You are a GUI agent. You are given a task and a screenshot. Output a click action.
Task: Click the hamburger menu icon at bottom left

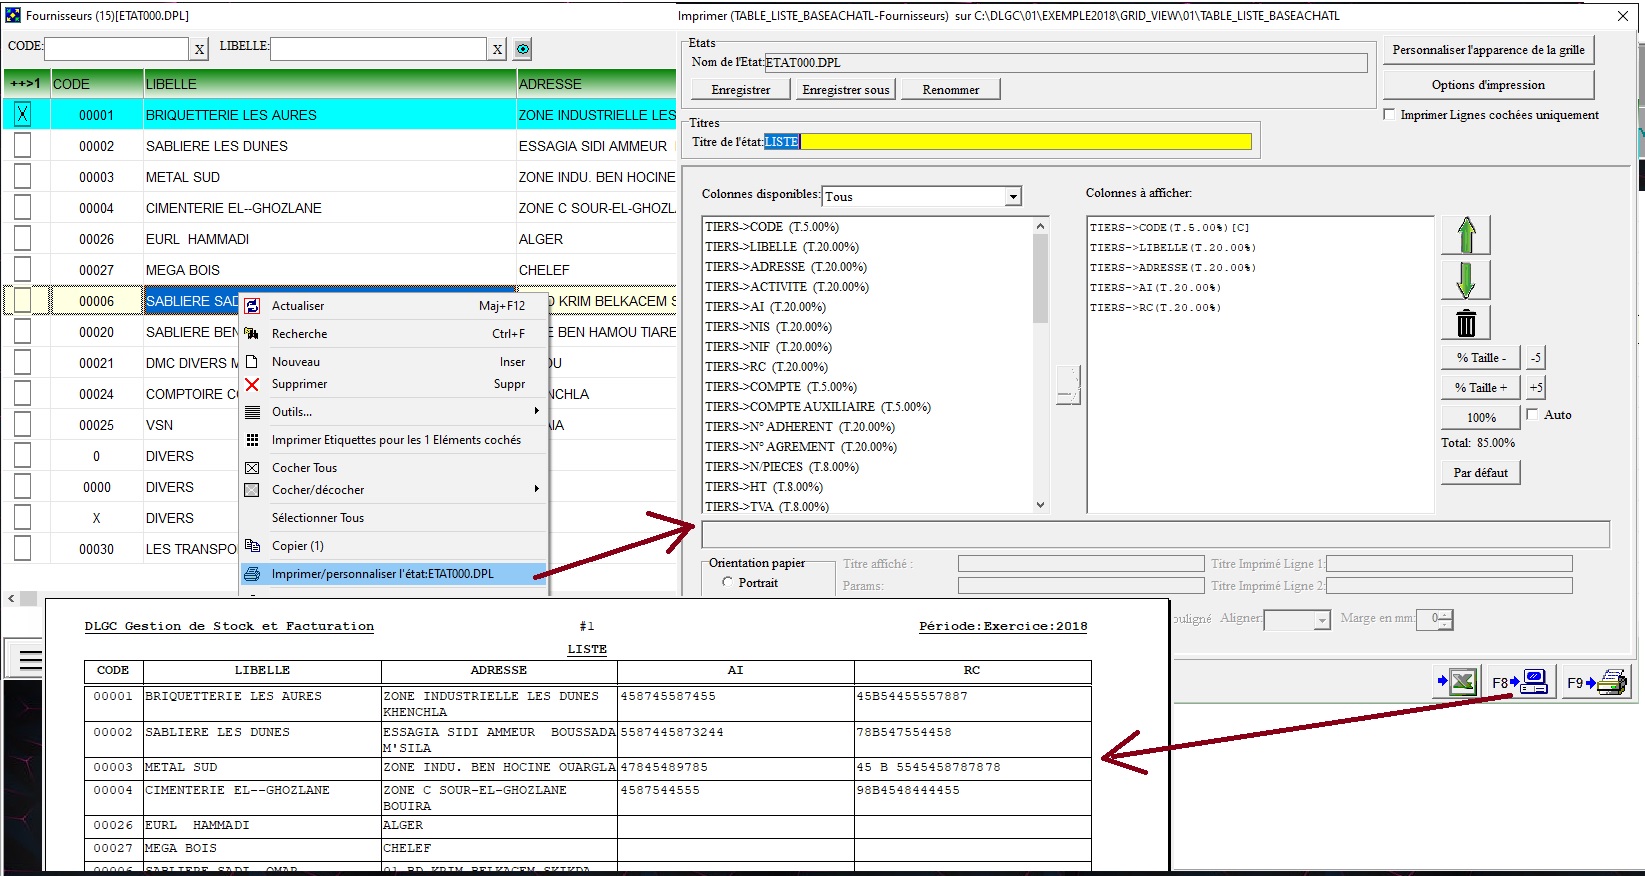point(30,660)
